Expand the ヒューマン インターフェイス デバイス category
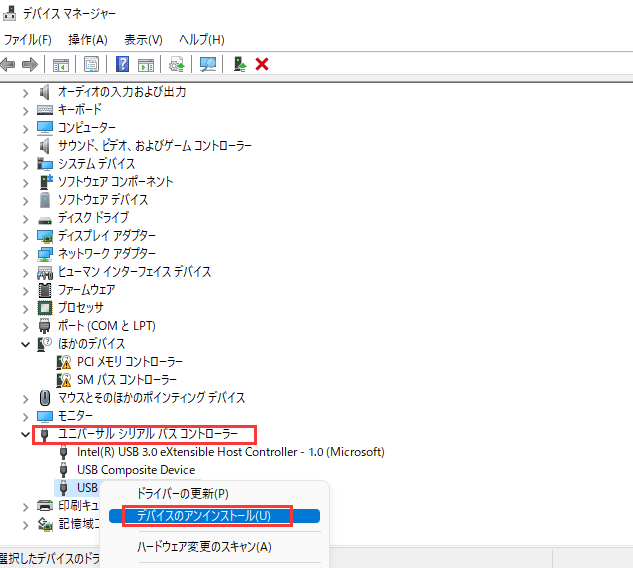Viewport: 633px width, 568px height. [x=25, y=273]
